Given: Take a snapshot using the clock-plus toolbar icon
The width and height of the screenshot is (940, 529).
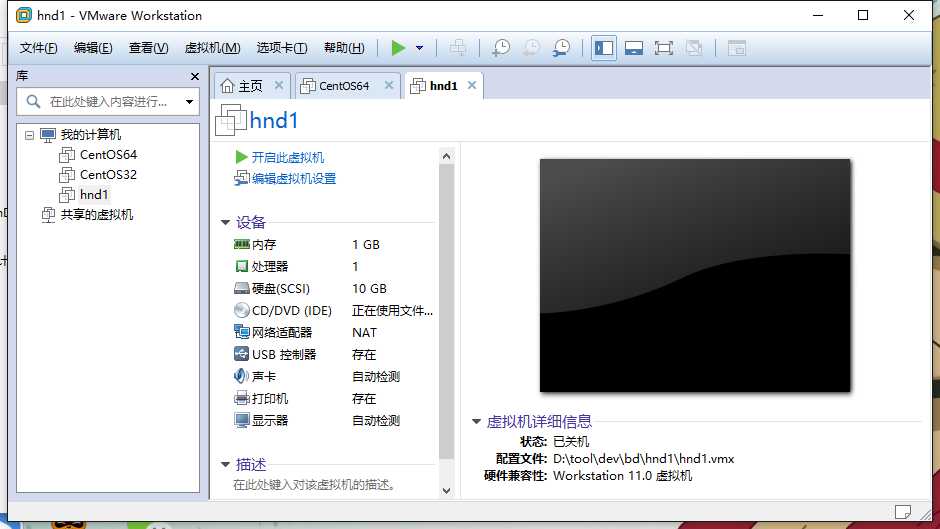Looking at the screenshot, I should click(x=501, y=48).
